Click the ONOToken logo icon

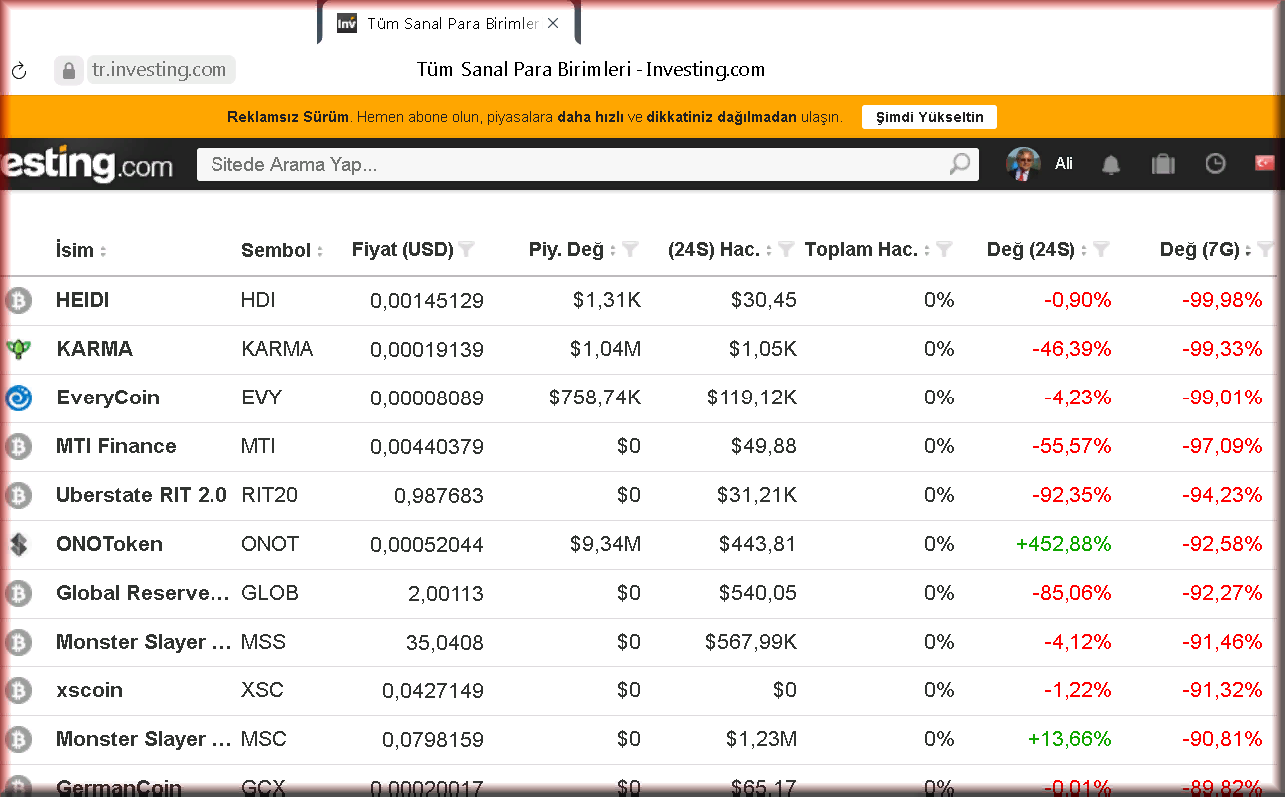pyautogui.click(x=18, y=545)
